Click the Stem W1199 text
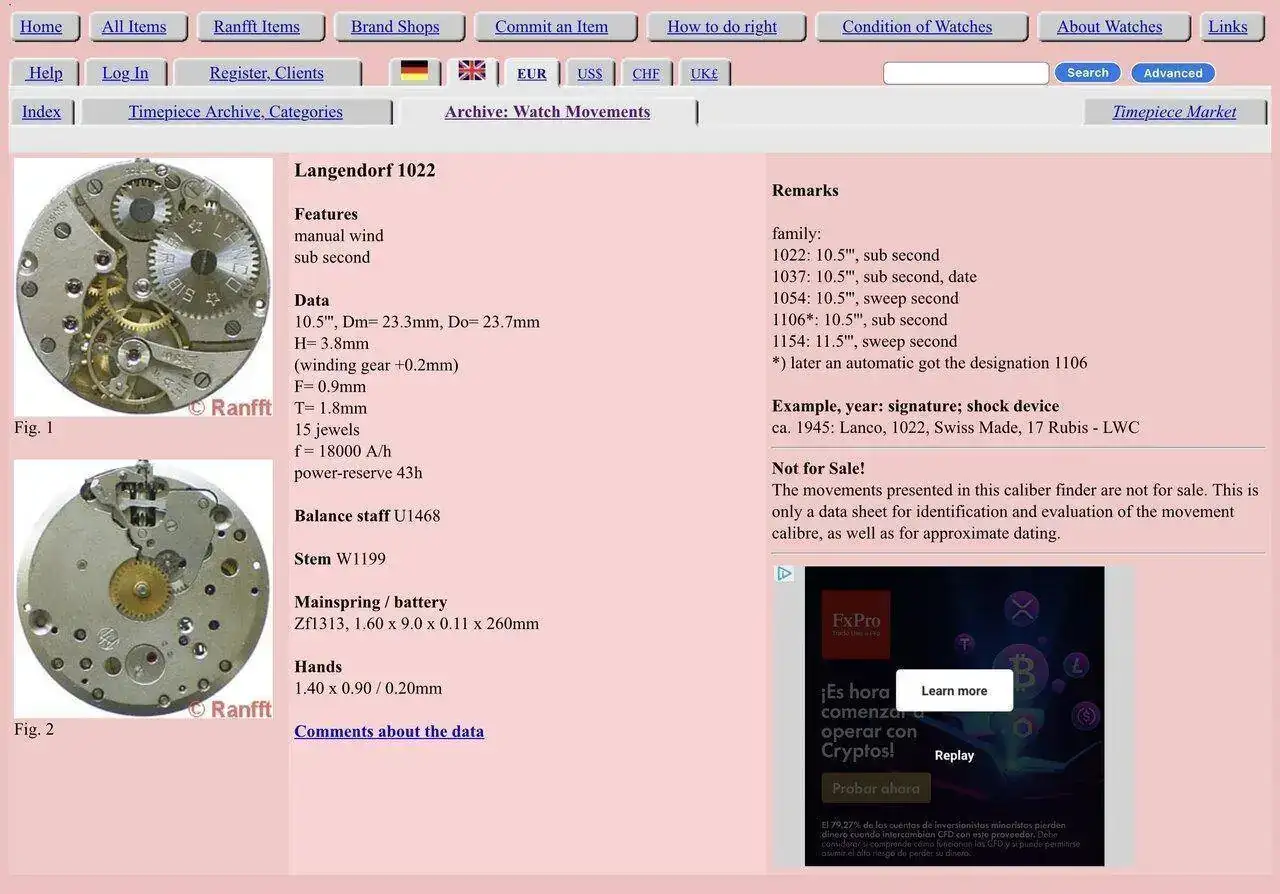The height and width of the screenshot is (894, 1280). point(340,559)
